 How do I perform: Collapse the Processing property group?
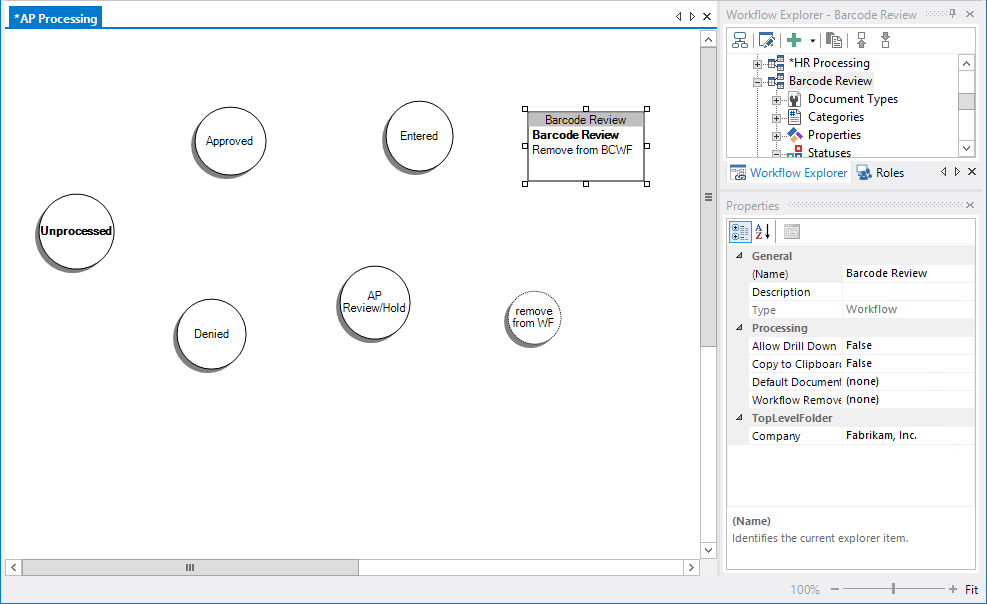point(739,327)
